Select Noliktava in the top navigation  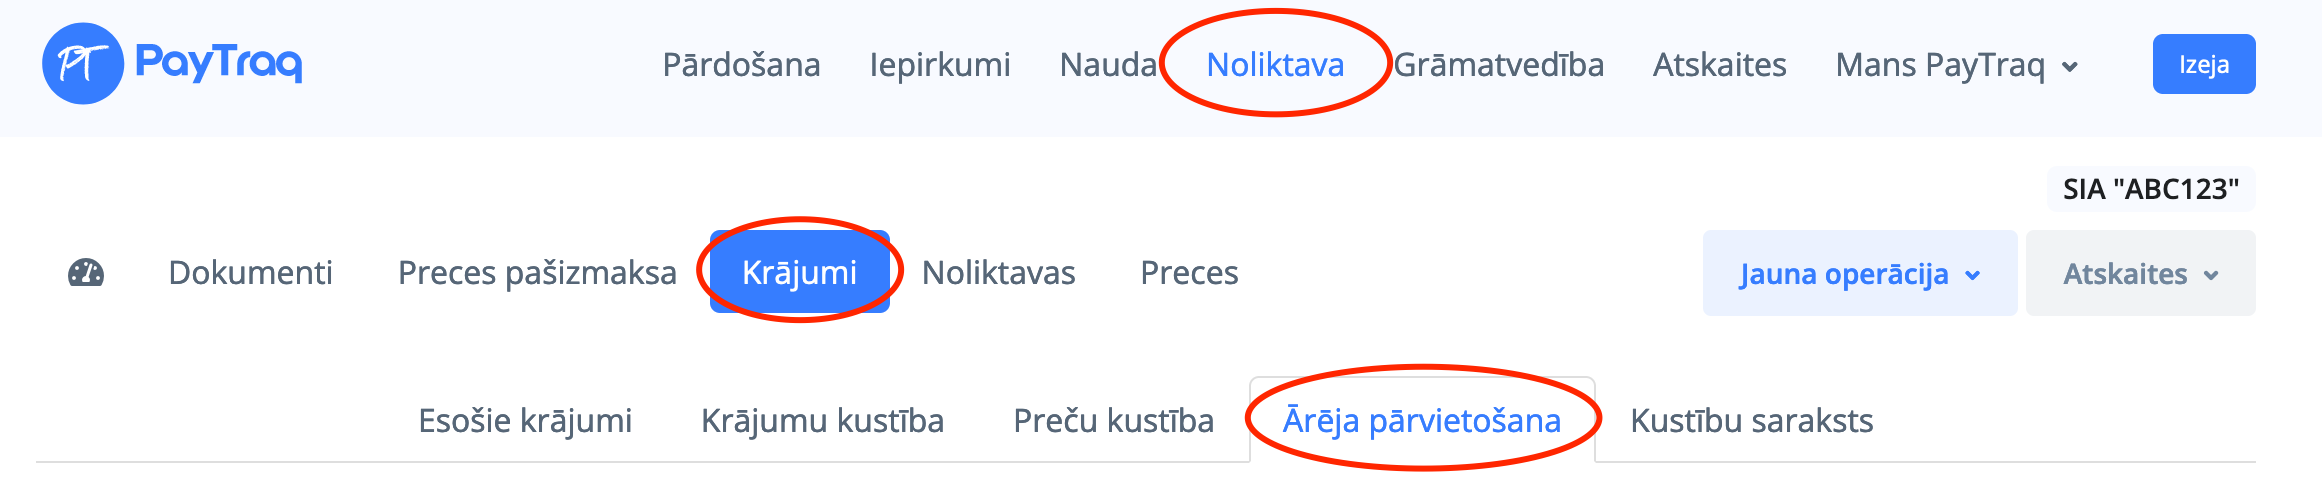[x=1275, y=65]
